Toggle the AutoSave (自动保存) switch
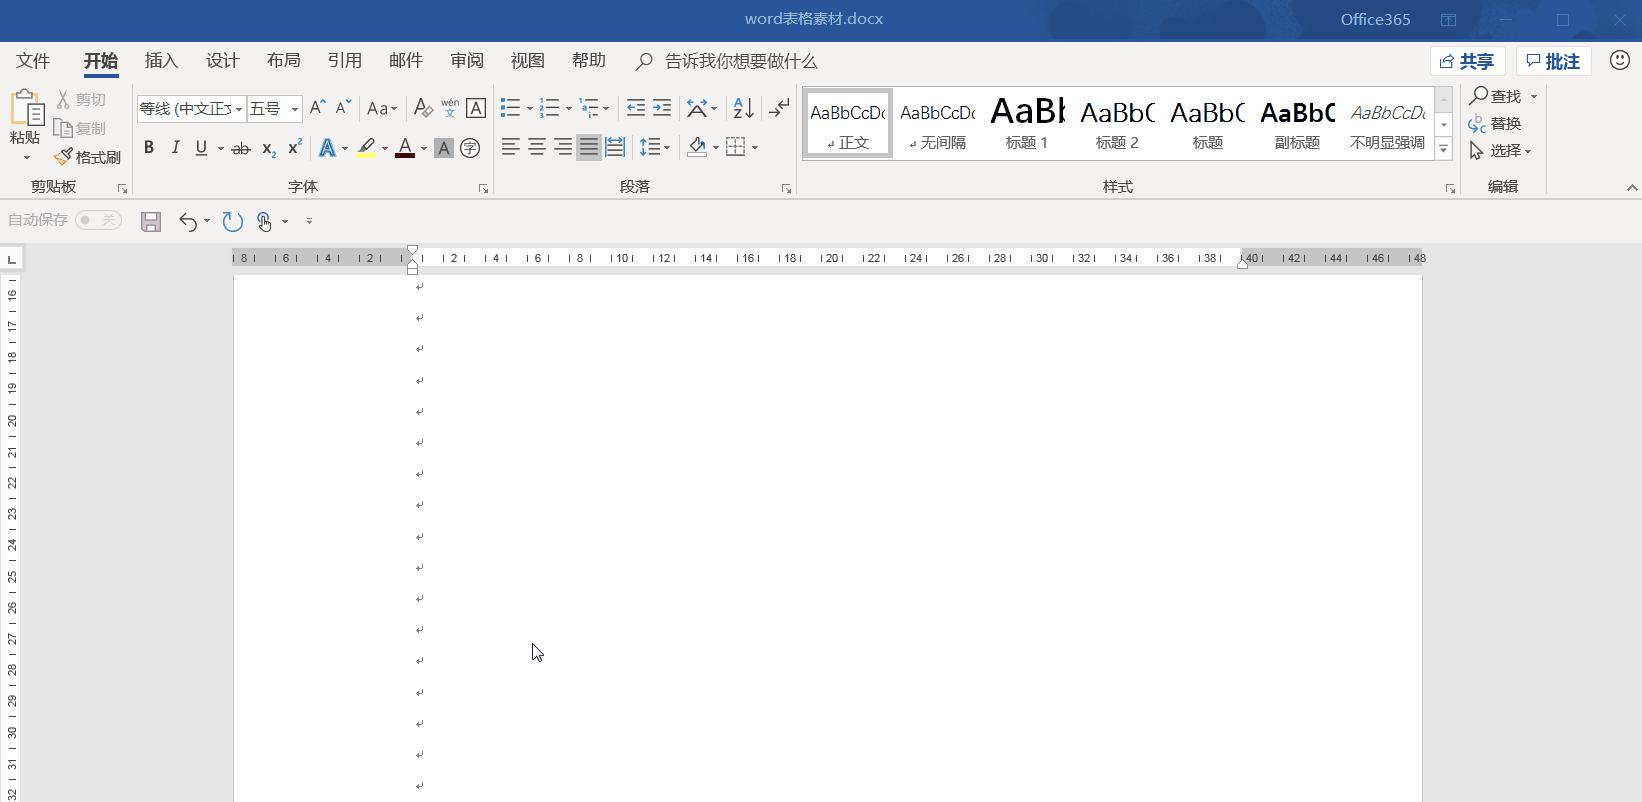This screenshot has height=802, width=1642. pyautogui.click(x=98, y=220)
